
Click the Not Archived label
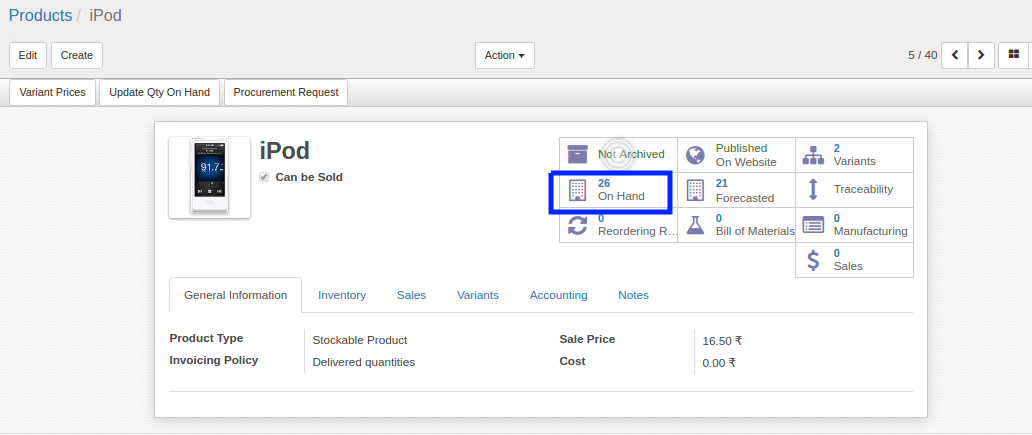(631, 154)
